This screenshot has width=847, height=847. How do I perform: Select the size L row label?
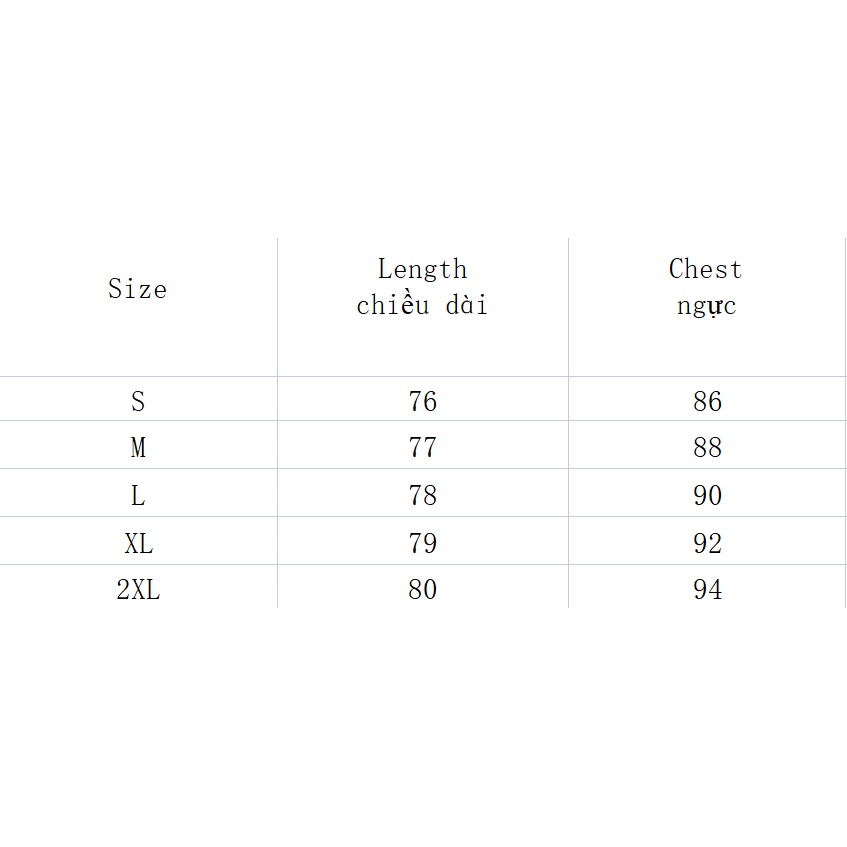tap(138, 496)
